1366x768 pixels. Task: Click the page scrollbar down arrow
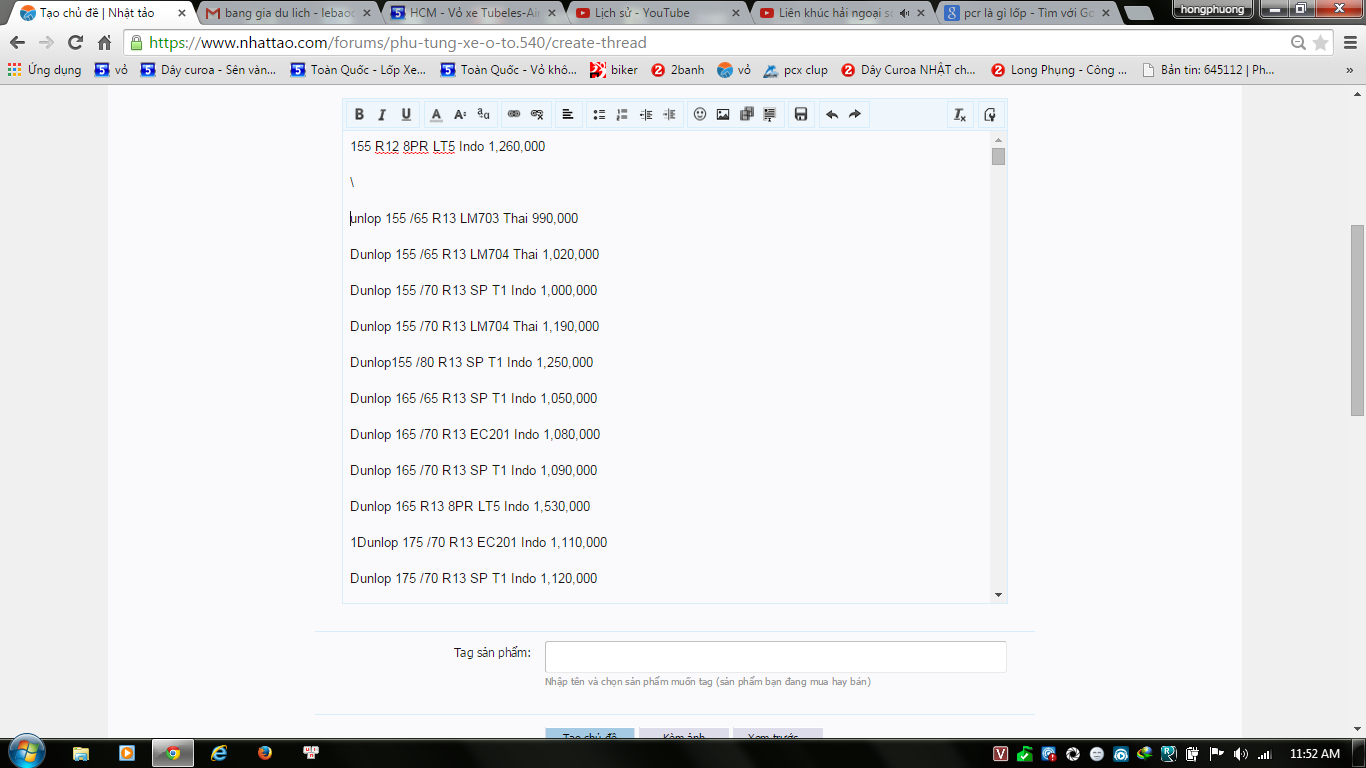[x=1357, y=730]
